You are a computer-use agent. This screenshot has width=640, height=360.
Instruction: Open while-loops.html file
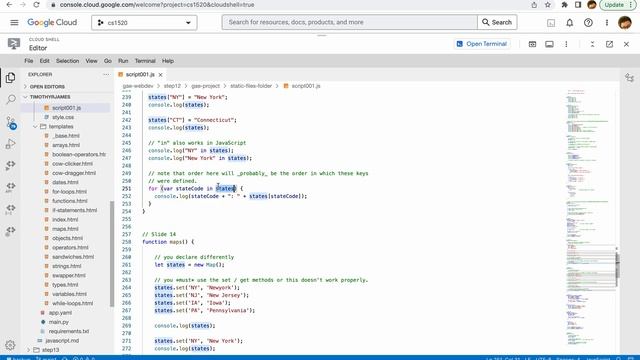72,303
